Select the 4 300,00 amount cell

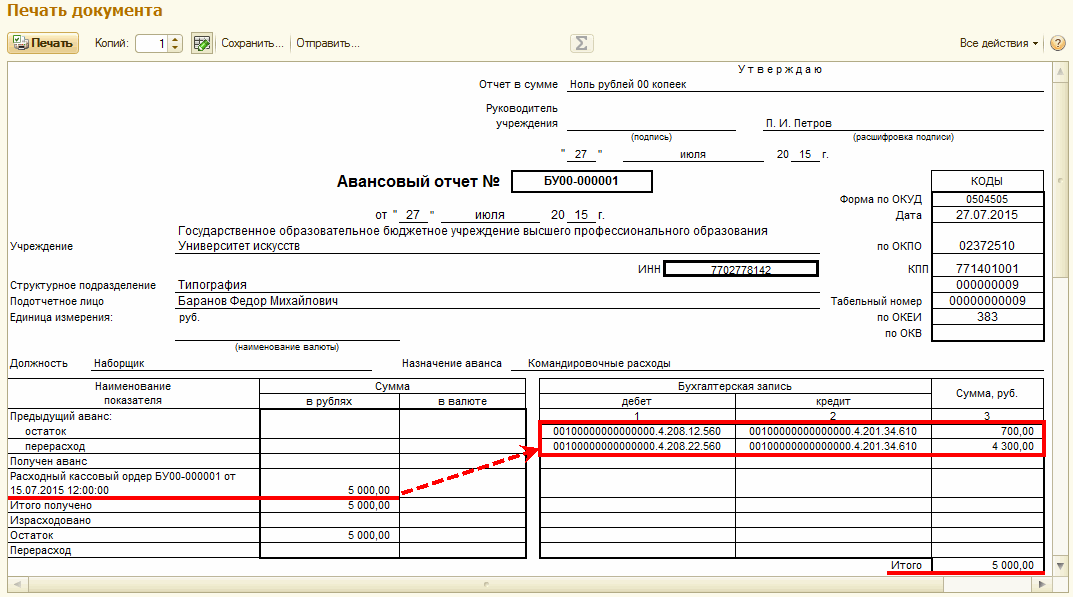tap(987, 446)
